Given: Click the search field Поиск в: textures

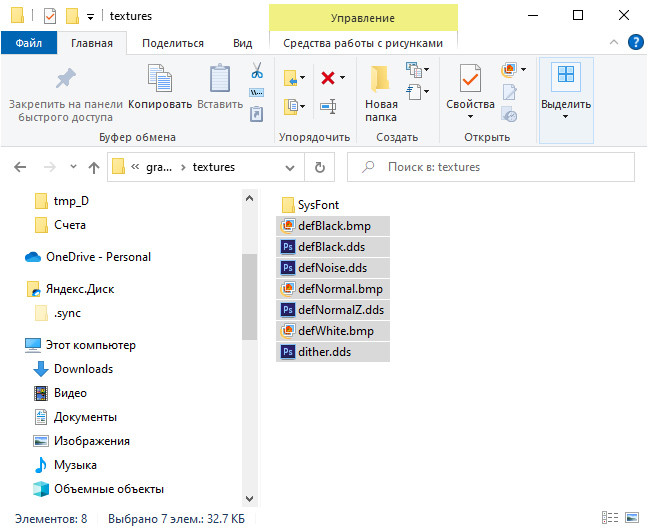Looking at the screenshot, I should coord(491,167).
